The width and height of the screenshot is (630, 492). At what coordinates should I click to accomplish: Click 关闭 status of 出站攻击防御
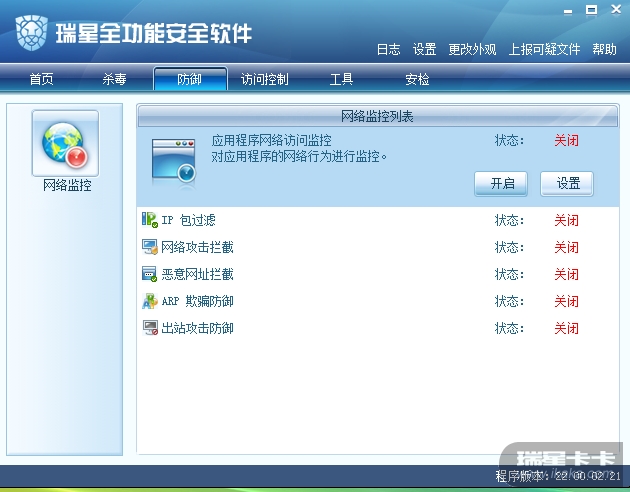click(567, 328)
